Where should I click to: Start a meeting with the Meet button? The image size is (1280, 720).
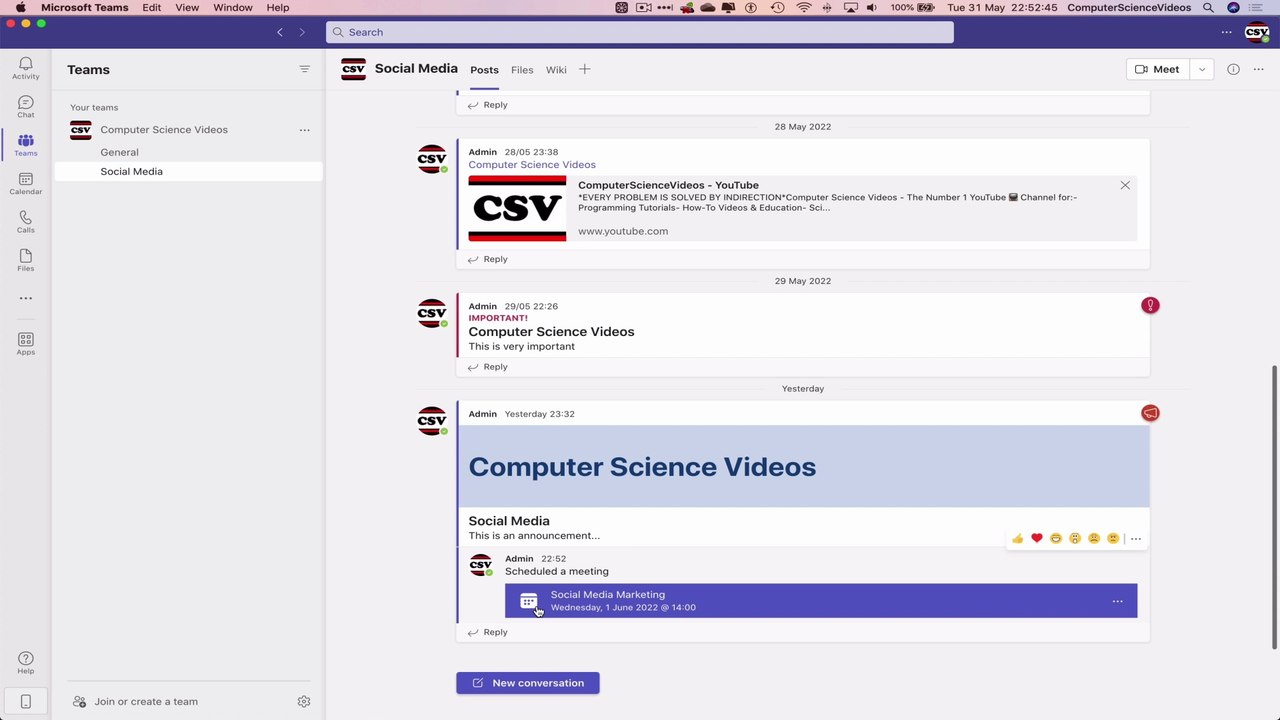[1158, 69]
